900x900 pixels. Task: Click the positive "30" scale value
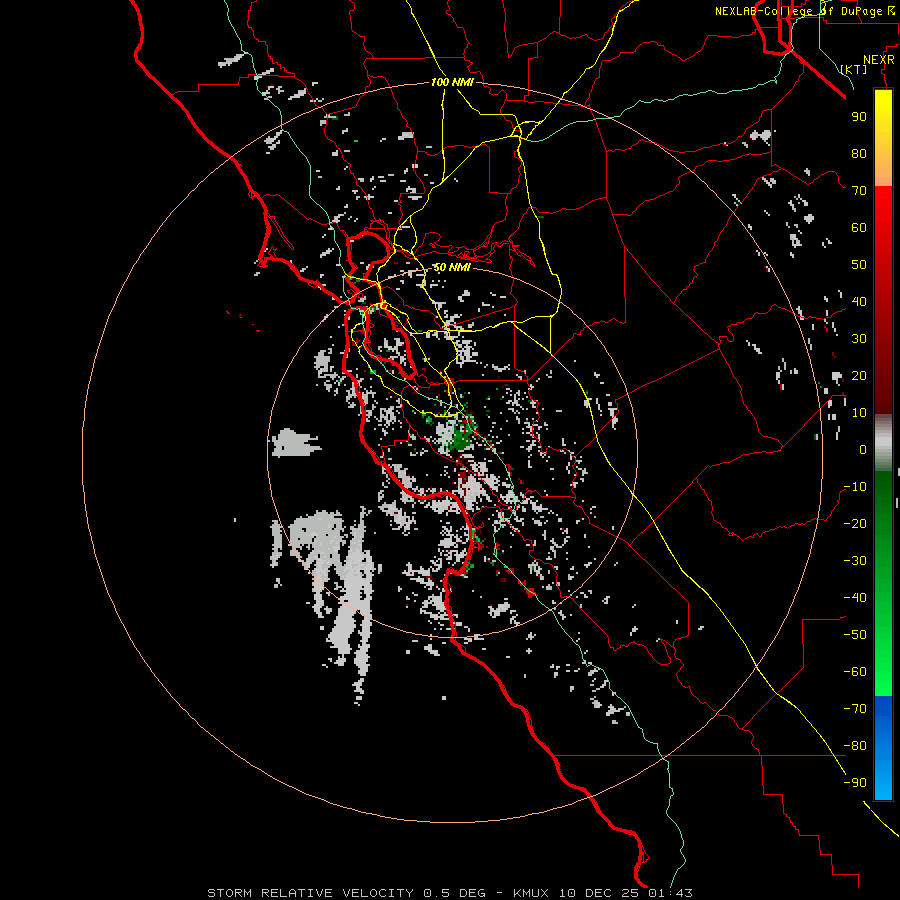(859, 339)
